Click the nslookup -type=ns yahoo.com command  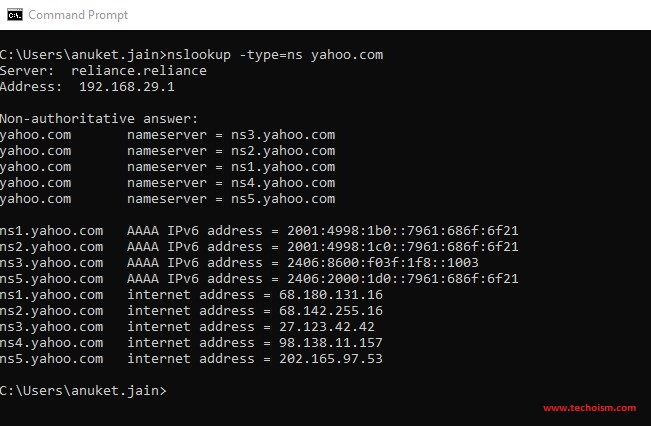(x=275, y=55)
